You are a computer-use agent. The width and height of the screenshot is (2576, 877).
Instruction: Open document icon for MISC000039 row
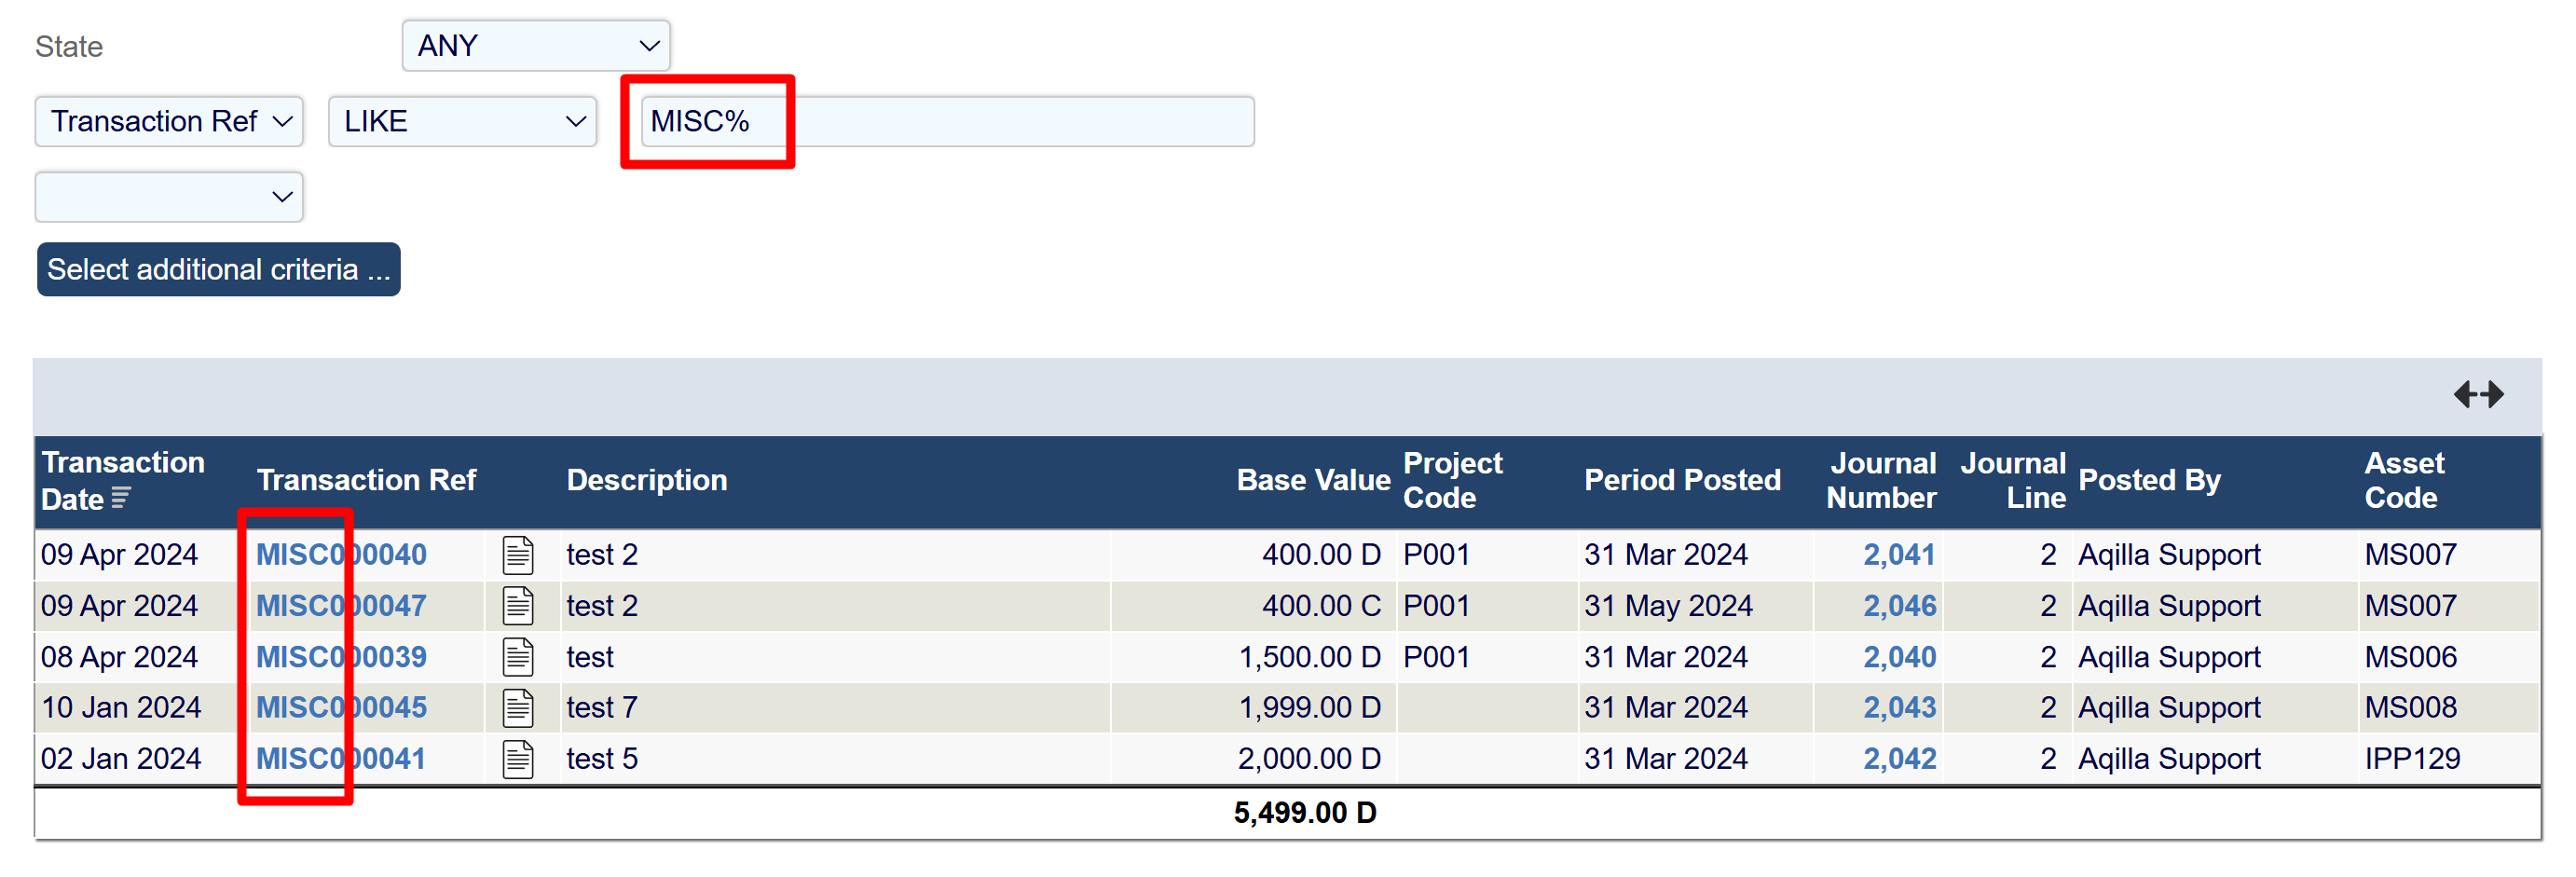(x=518, y=657)
